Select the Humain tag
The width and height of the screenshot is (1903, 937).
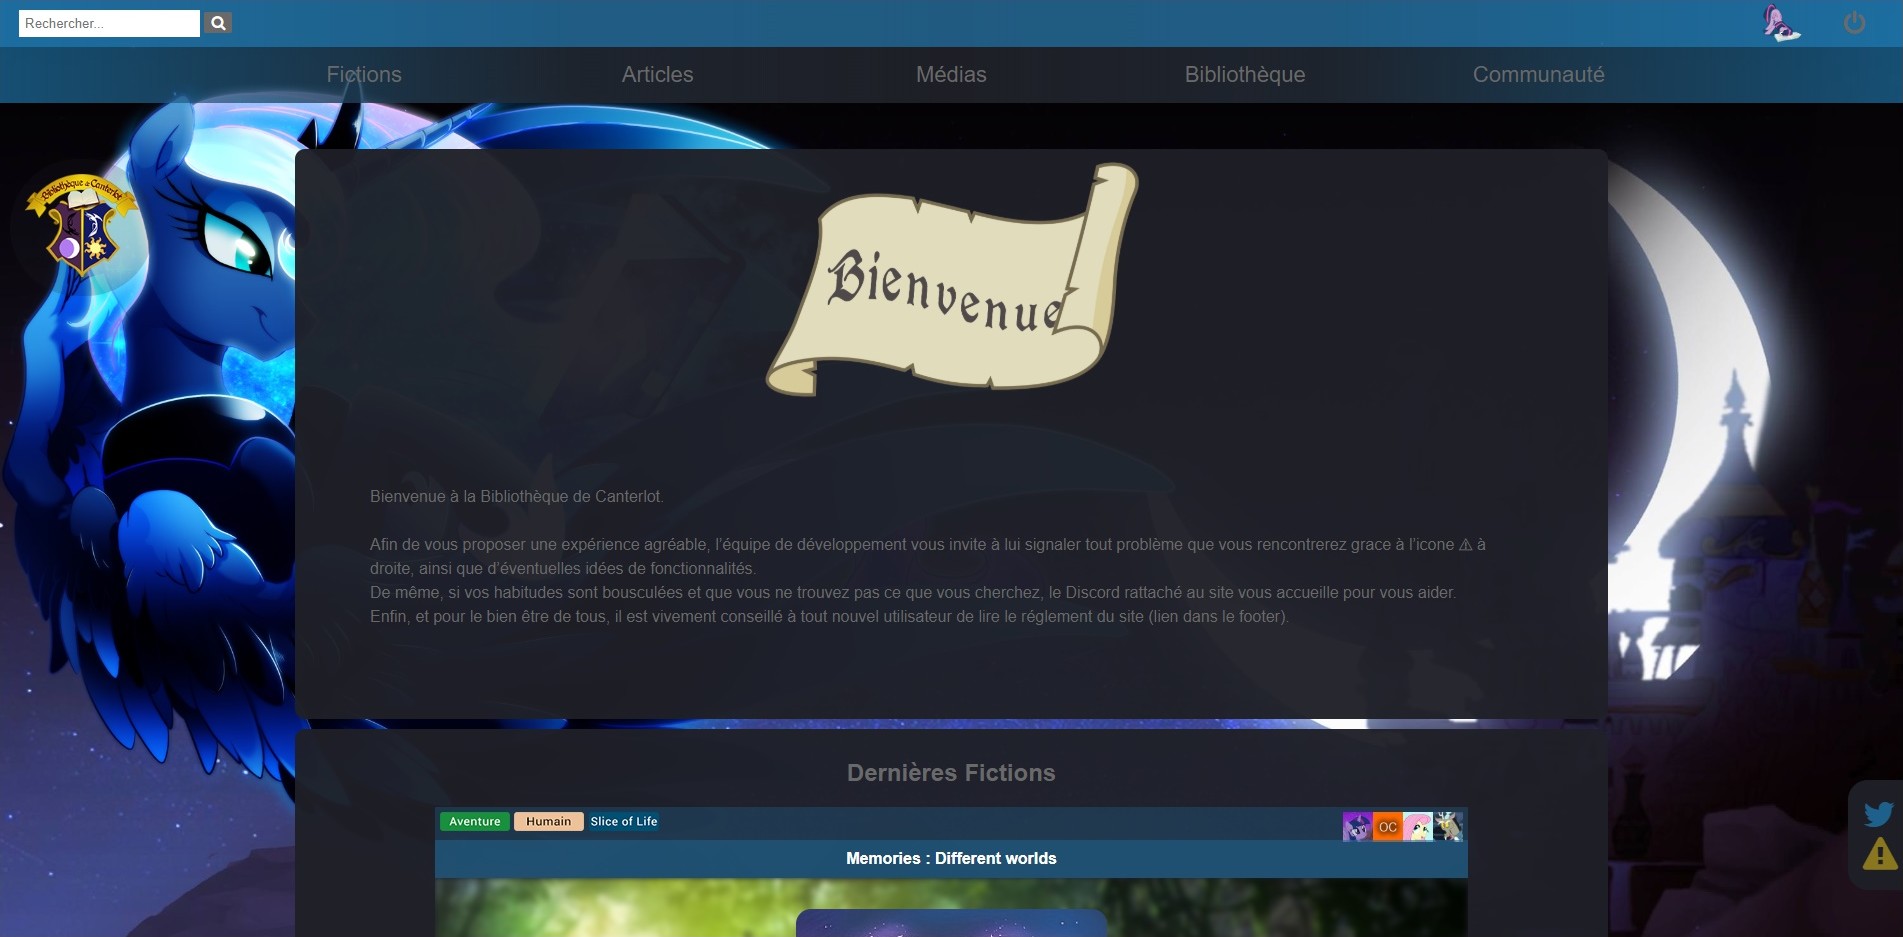[x=549, y=822]
